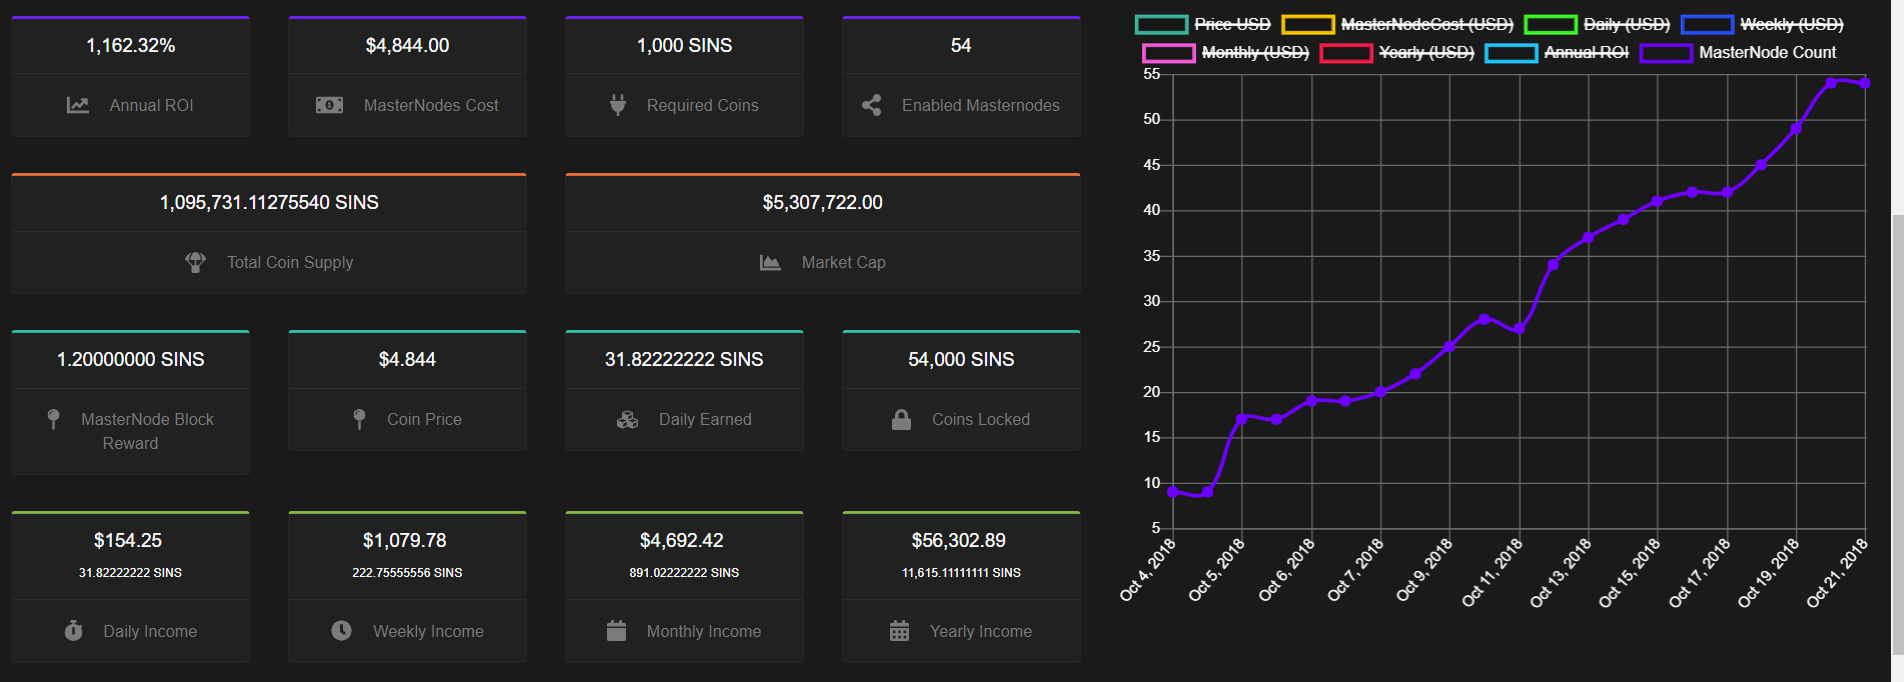Click the 222.75555556 SINS weekly amount
1904x682 pixels.
tap(407, 573)
